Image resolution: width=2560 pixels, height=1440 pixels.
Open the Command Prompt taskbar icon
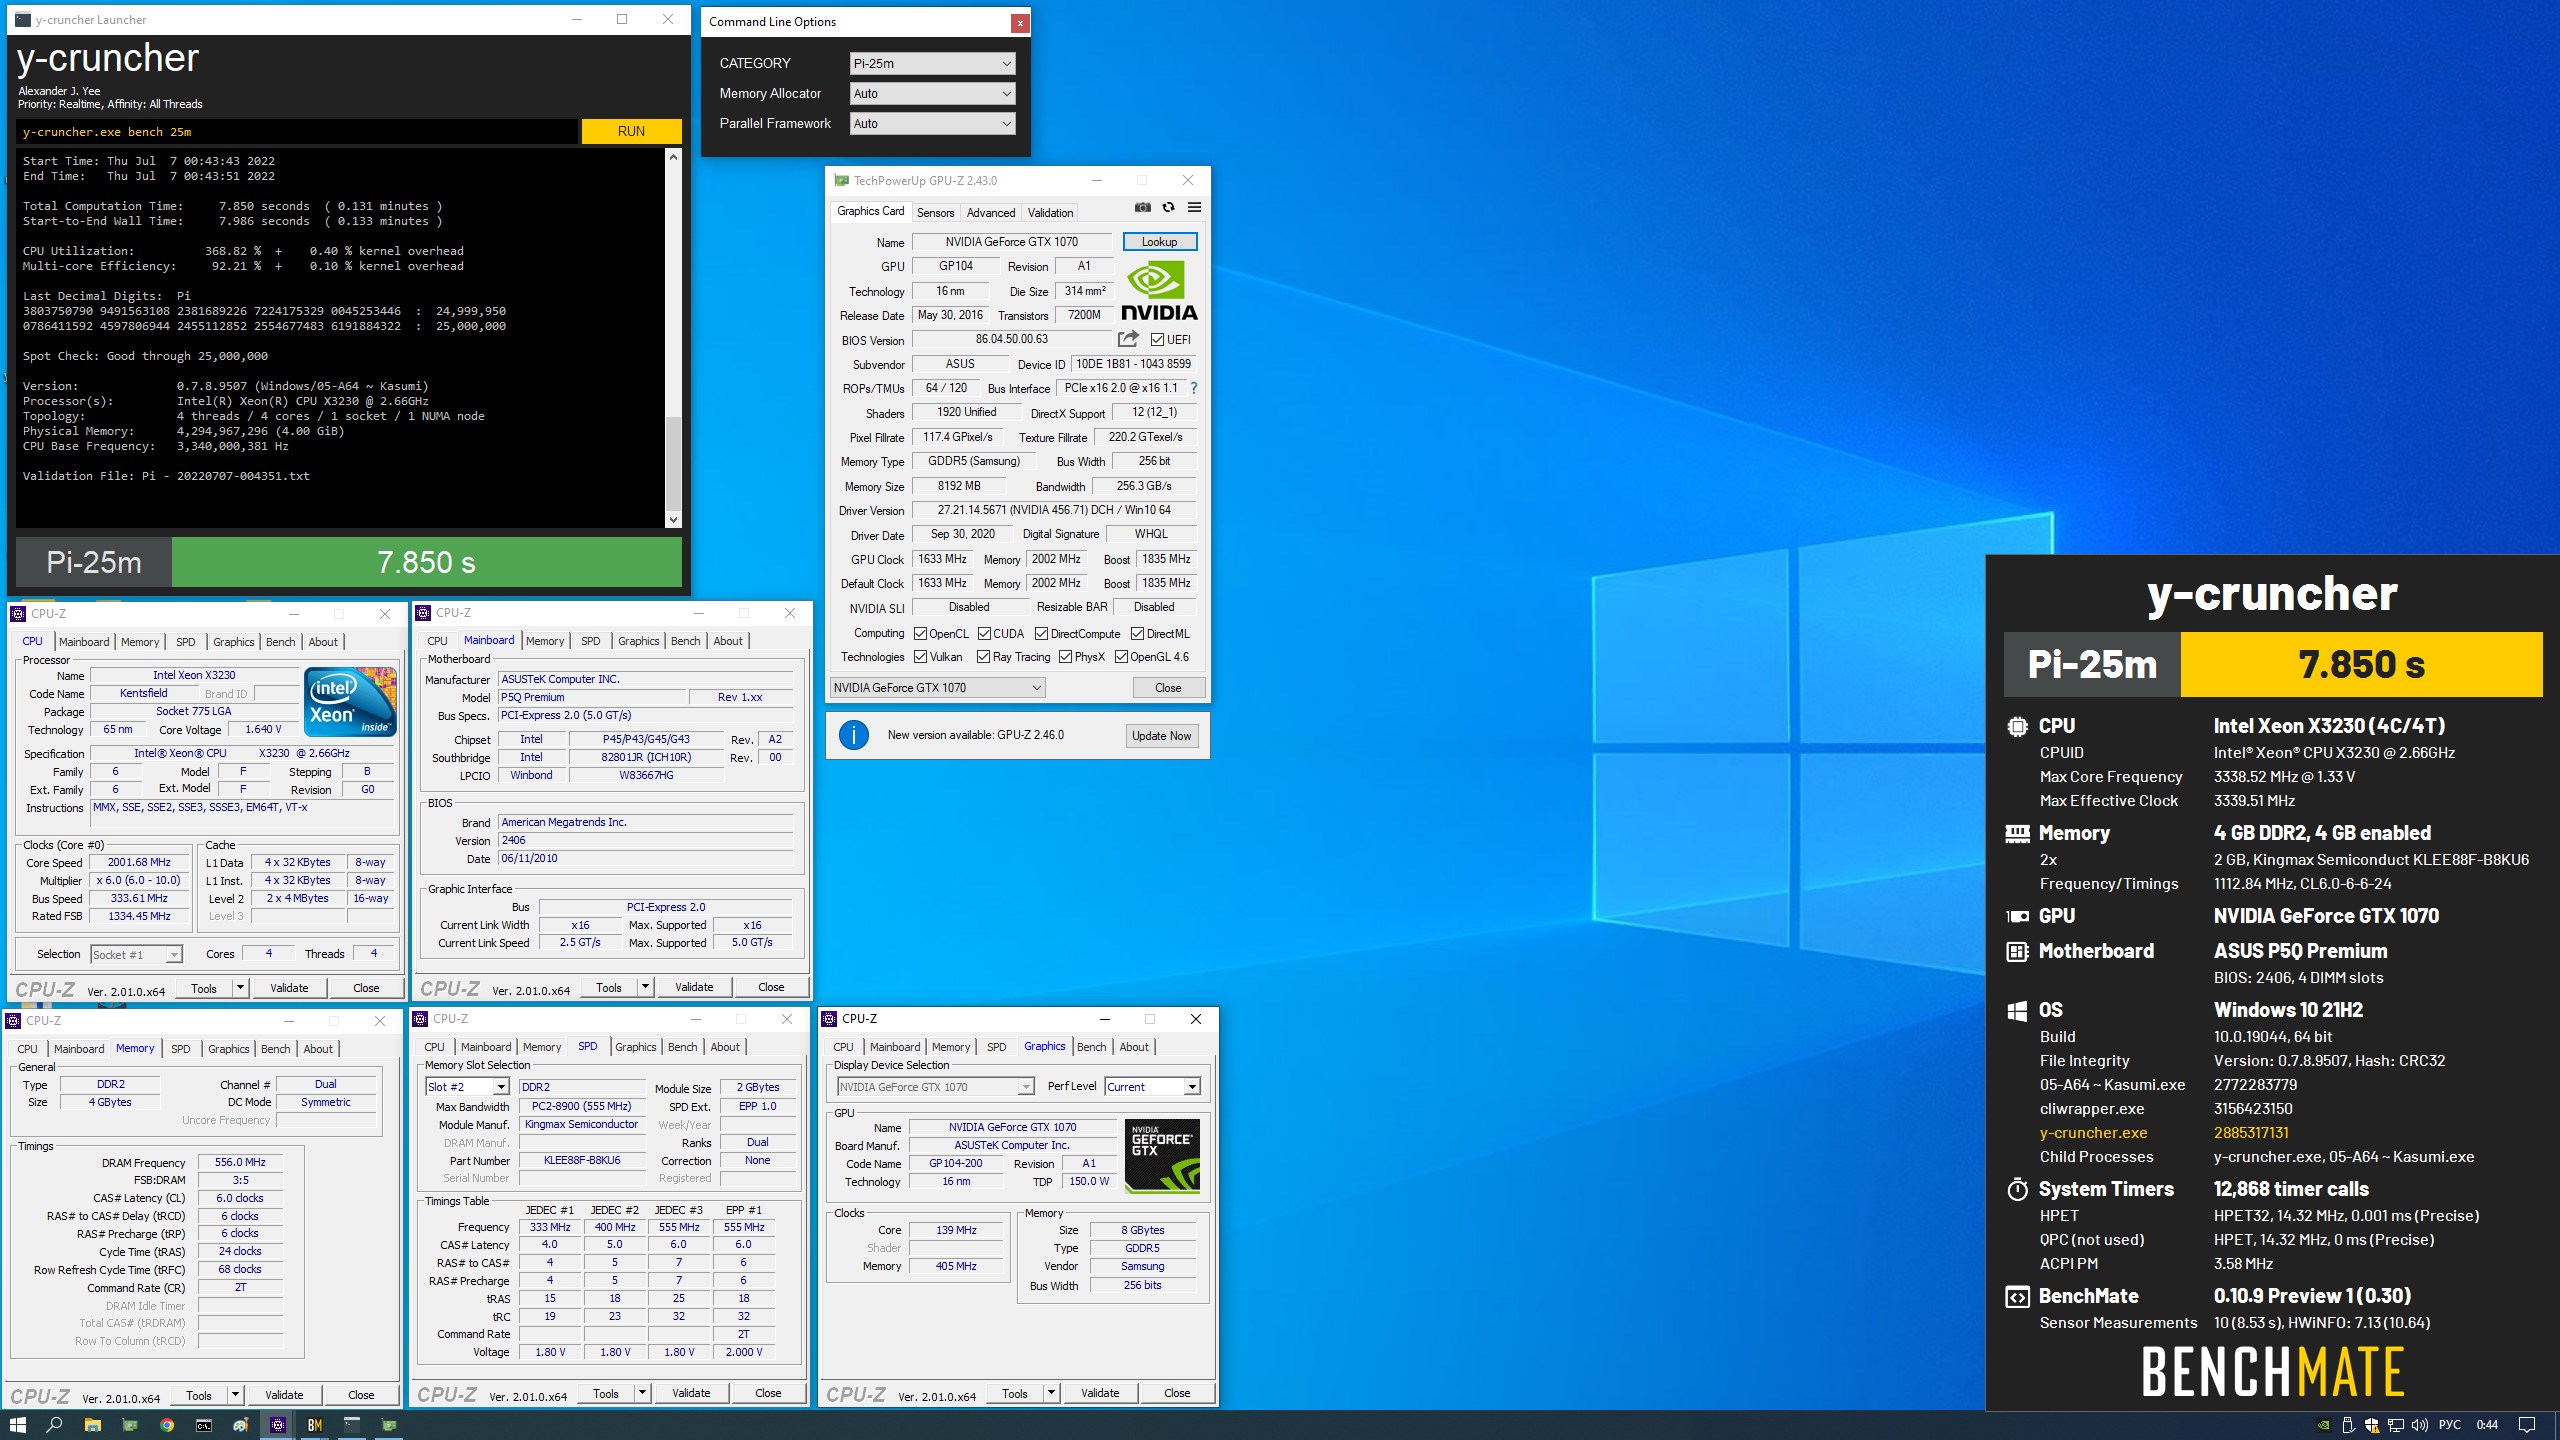[x=204, y=1425]
